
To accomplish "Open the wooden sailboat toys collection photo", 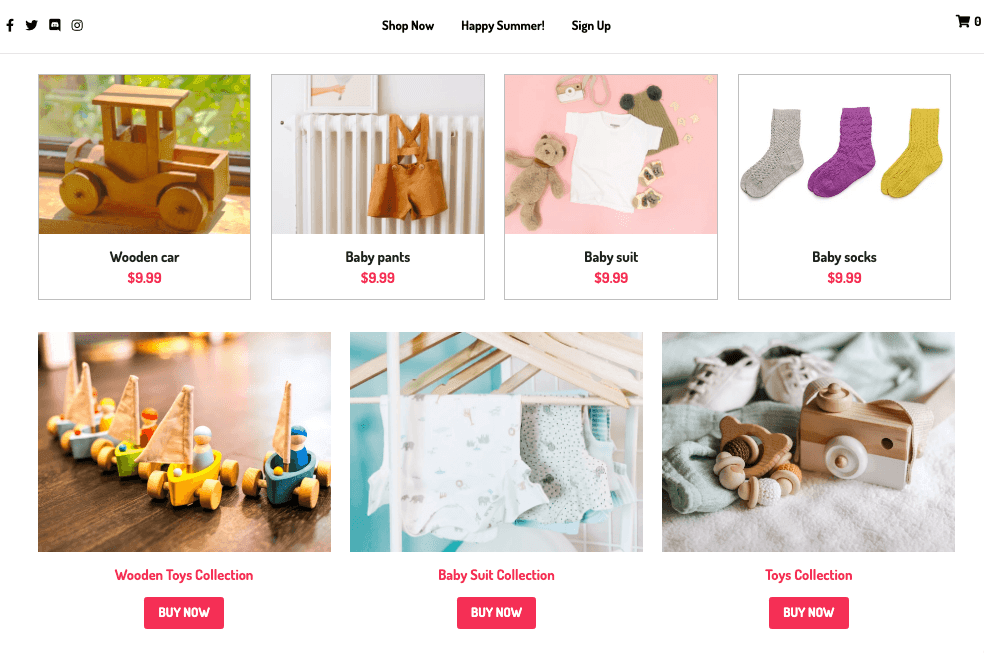I will [184, 442].
